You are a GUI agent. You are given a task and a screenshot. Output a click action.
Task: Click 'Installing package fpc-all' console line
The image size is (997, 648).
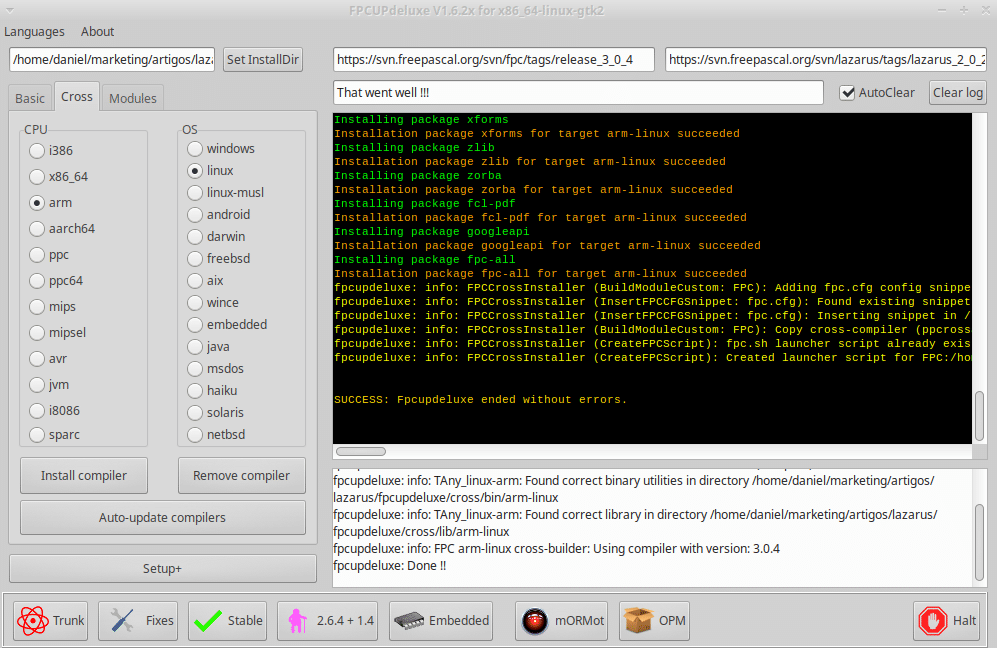click(x=425, y=260)
